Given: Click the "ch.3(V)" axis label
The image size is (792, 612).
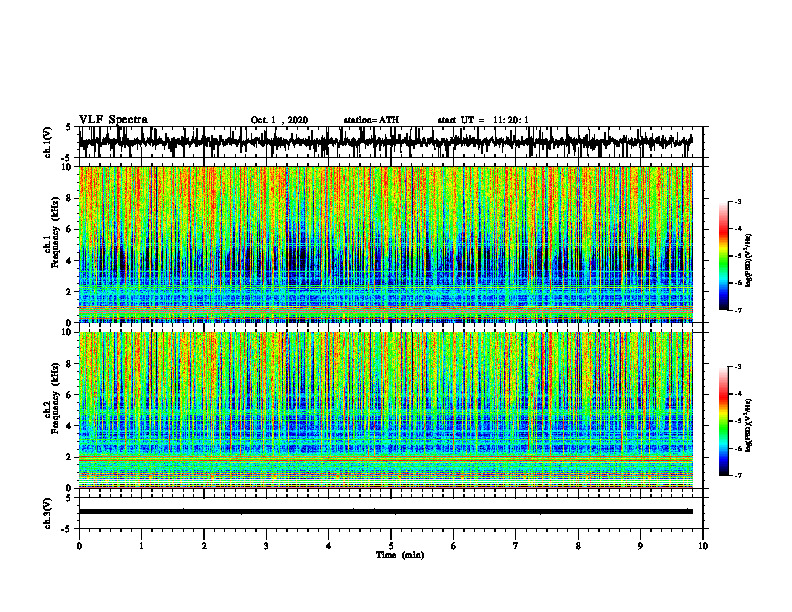Looking at the screenshot, I should click(48, 514).
